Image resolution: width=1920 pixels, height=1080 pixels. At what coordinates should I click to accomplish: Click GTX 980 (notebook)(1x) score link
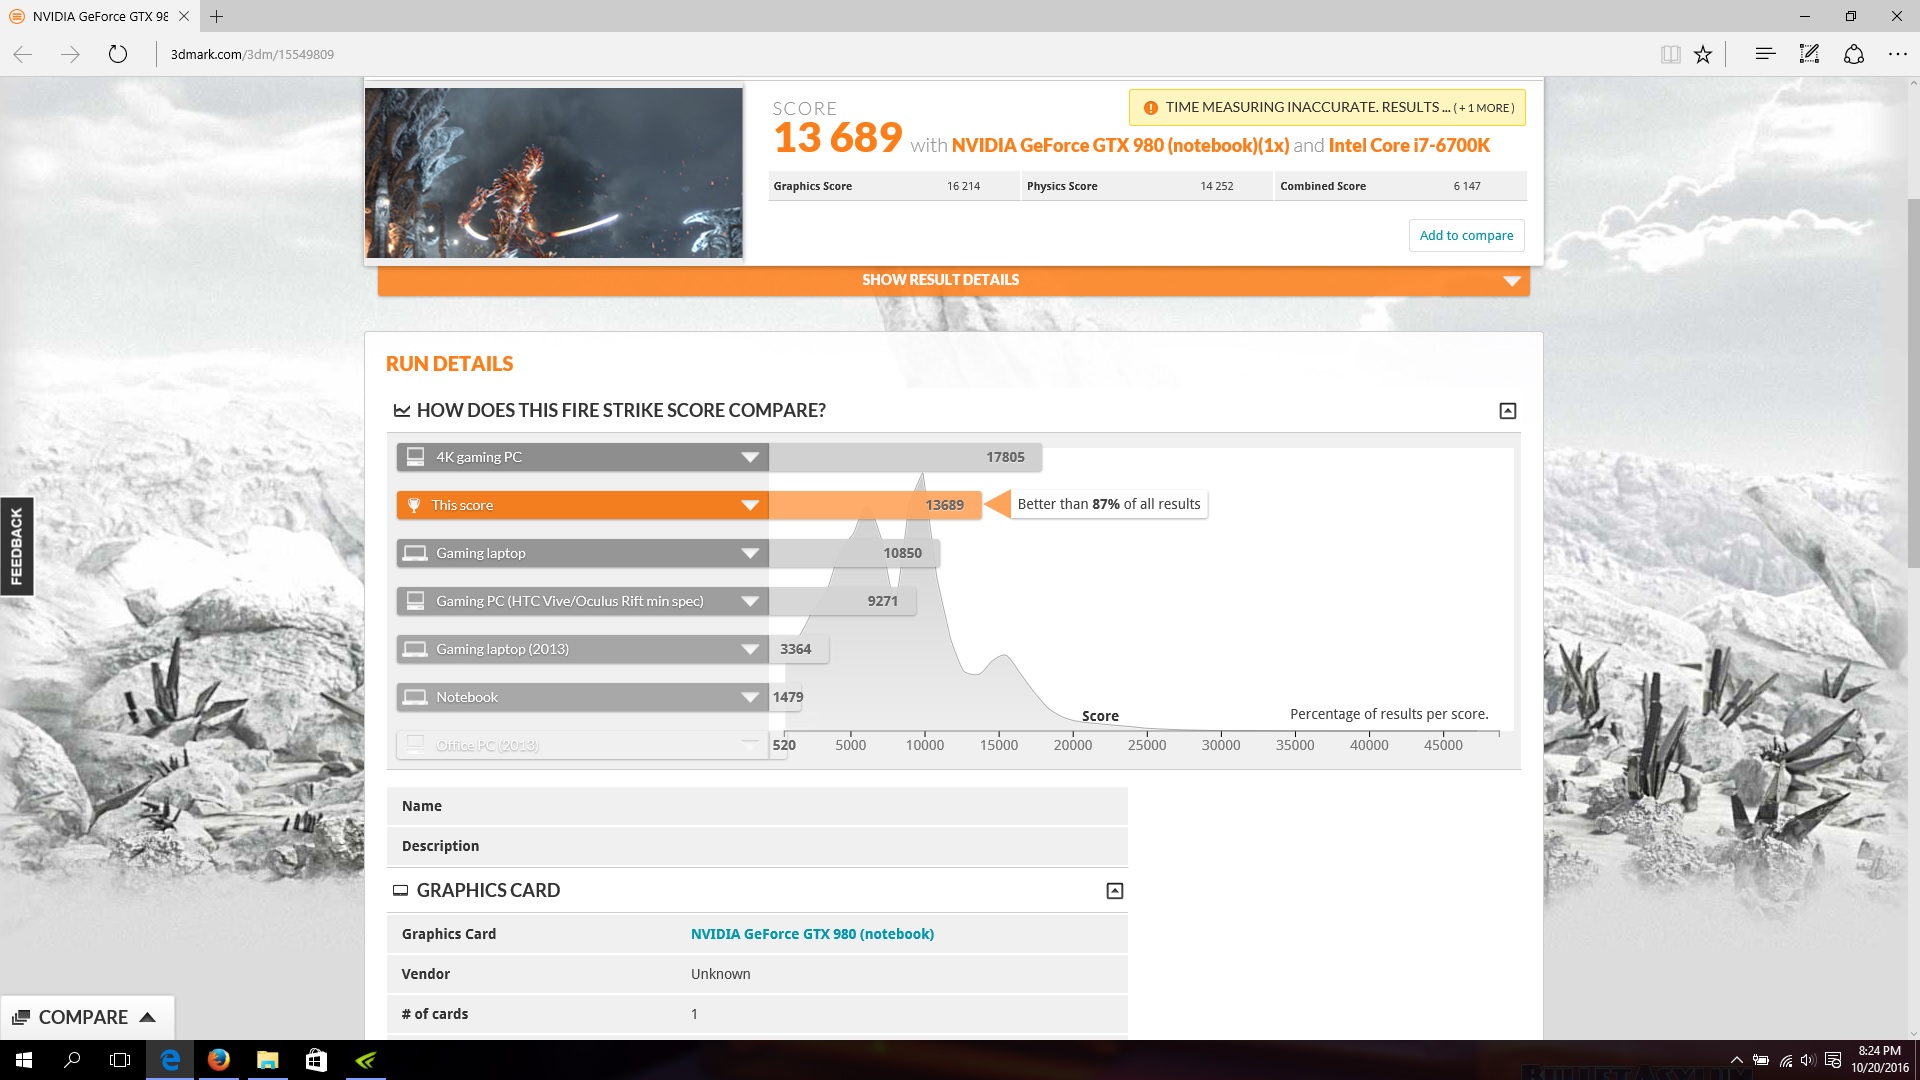click(x=1120, y=146)
